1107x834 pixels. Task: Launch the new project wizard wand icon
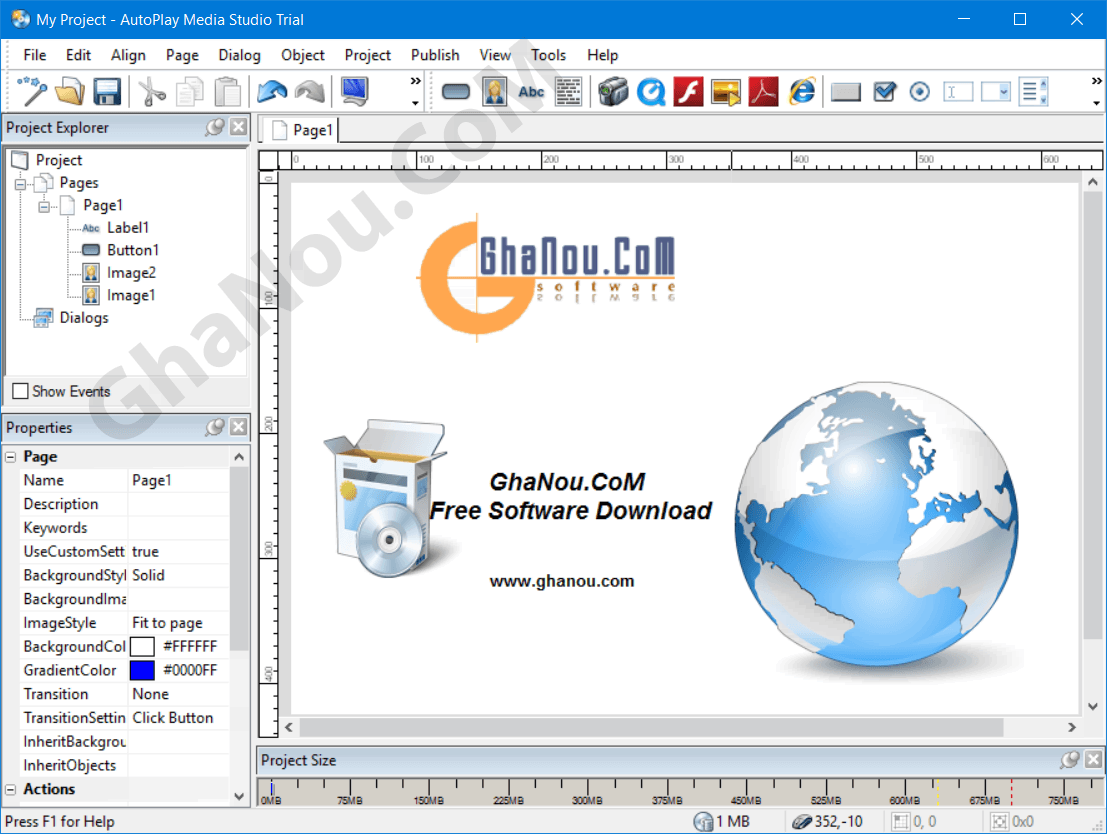pos(32,92)
